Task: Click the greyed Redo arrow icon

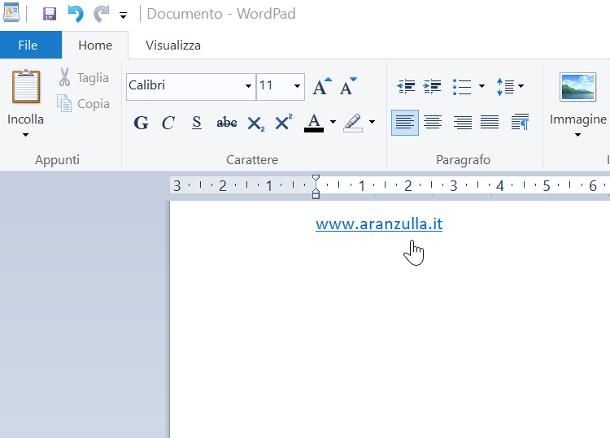Action: click(102, 14)
